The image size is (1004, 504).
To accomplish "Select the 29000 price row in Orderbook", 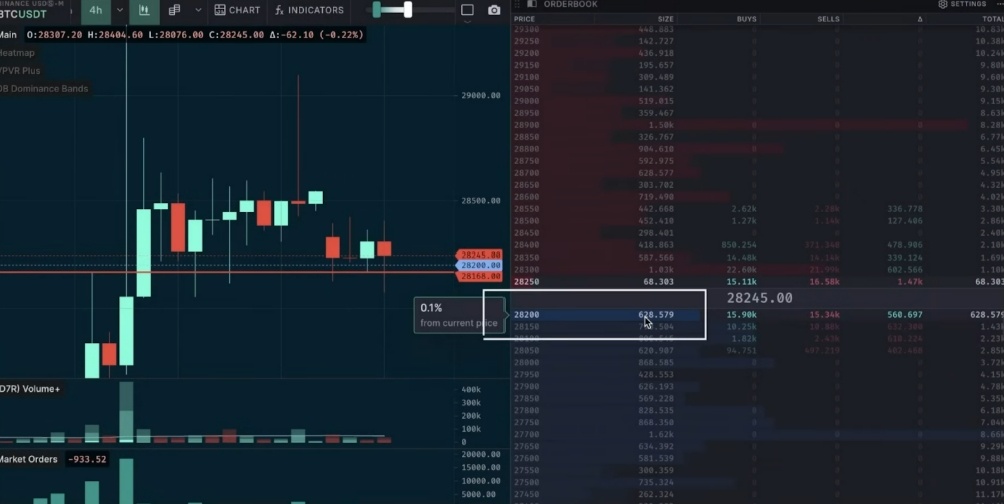I will point(757,101).
